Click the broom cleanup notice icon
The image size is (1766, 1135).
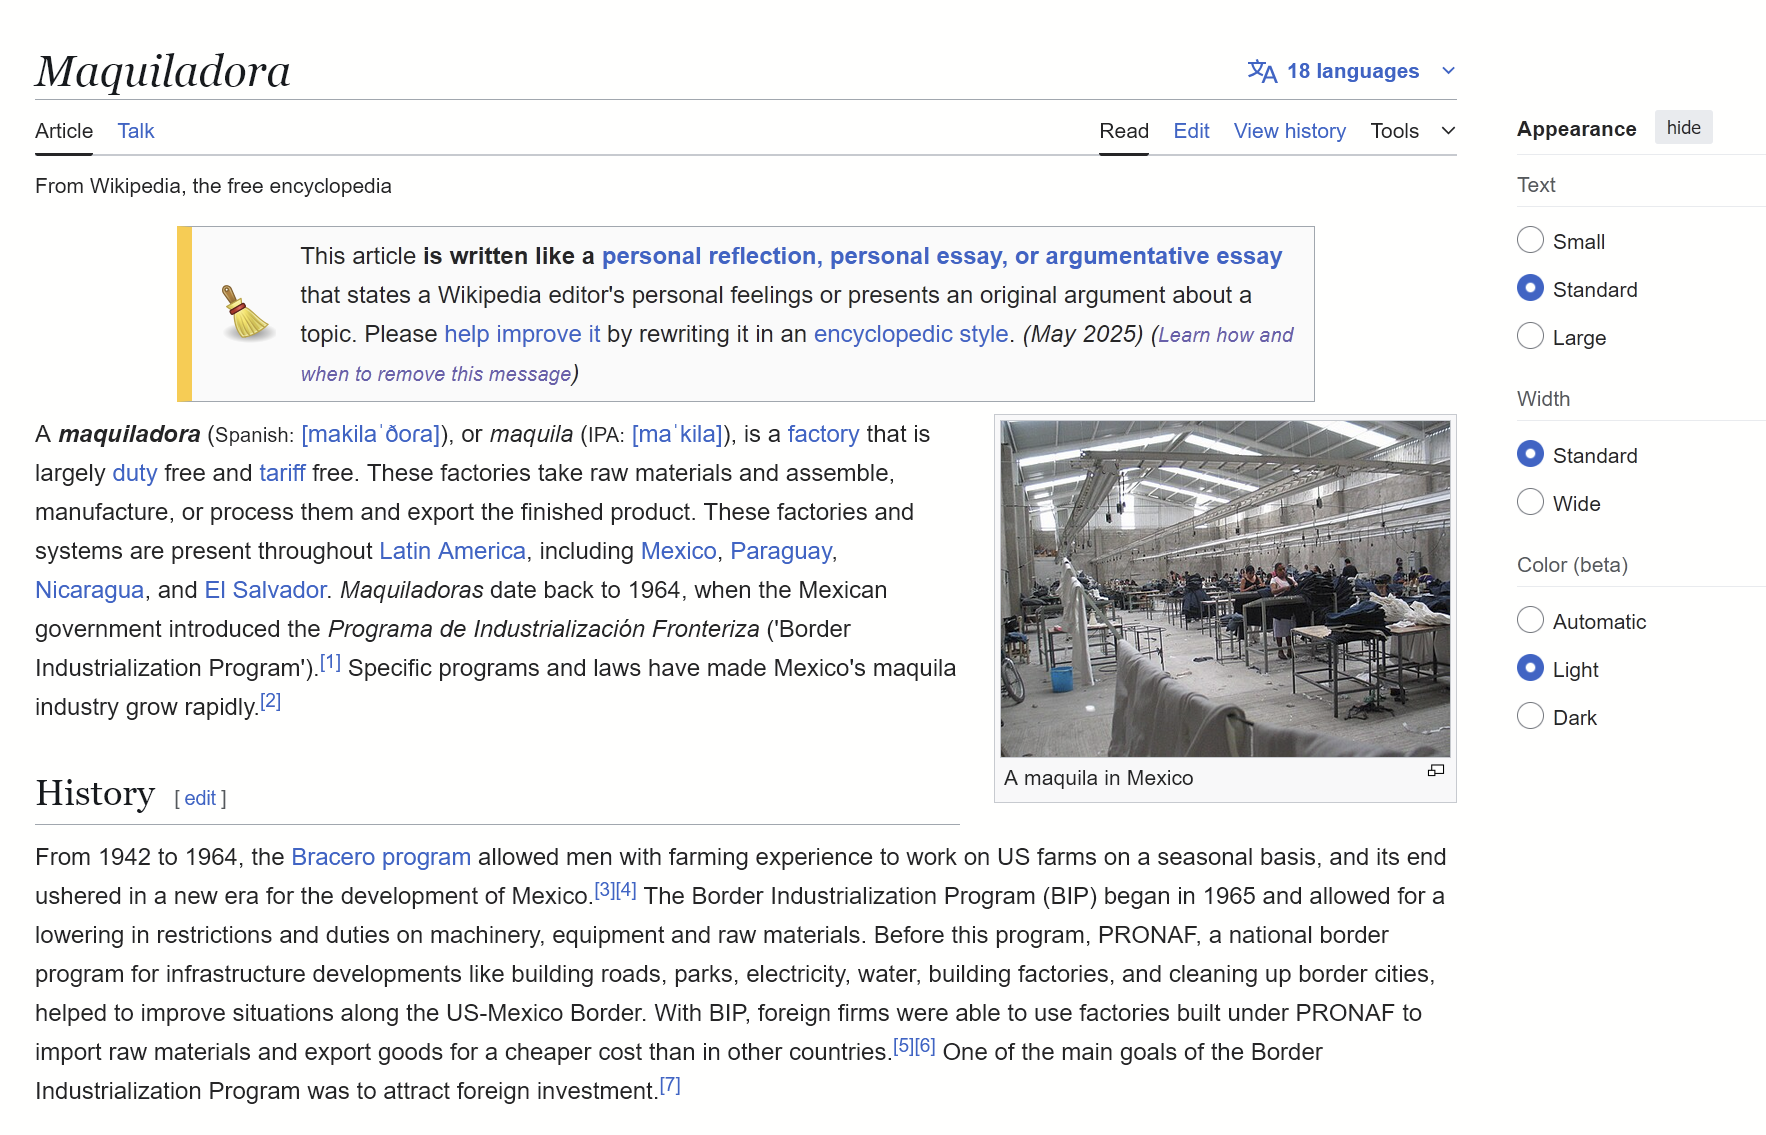pyautogui.click(x=245, y=313)
